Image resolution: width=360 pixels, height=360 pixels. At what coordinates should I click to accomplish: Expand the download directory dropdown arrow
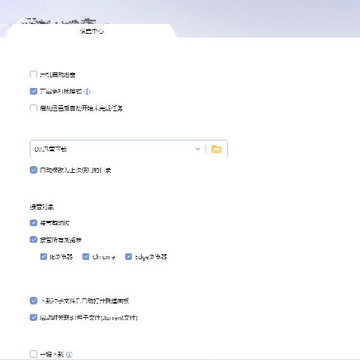pos(198,149)
